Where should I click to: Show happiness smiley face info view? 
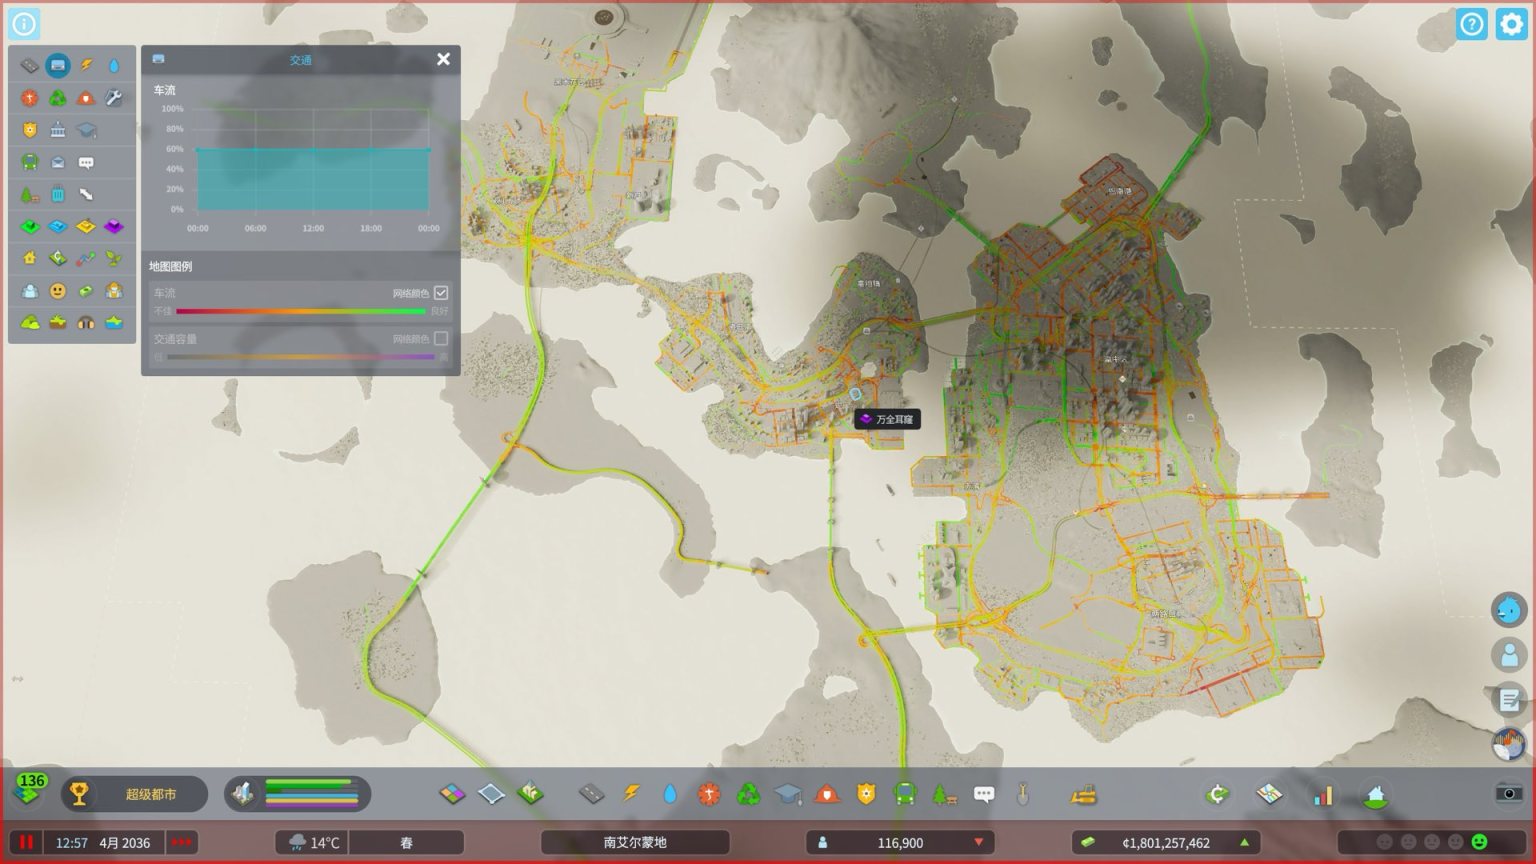(58, 290)
